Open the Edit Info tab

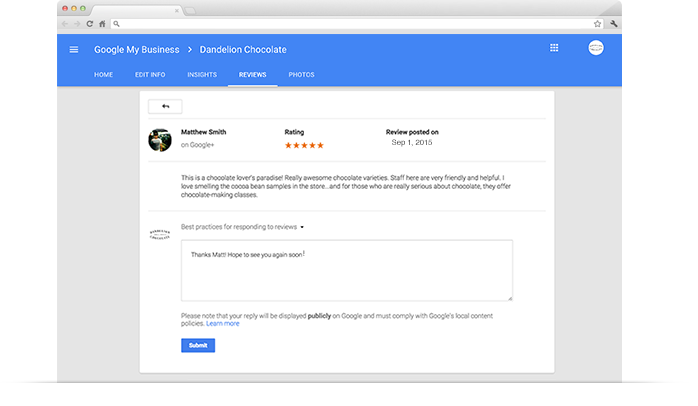(149, 75)
